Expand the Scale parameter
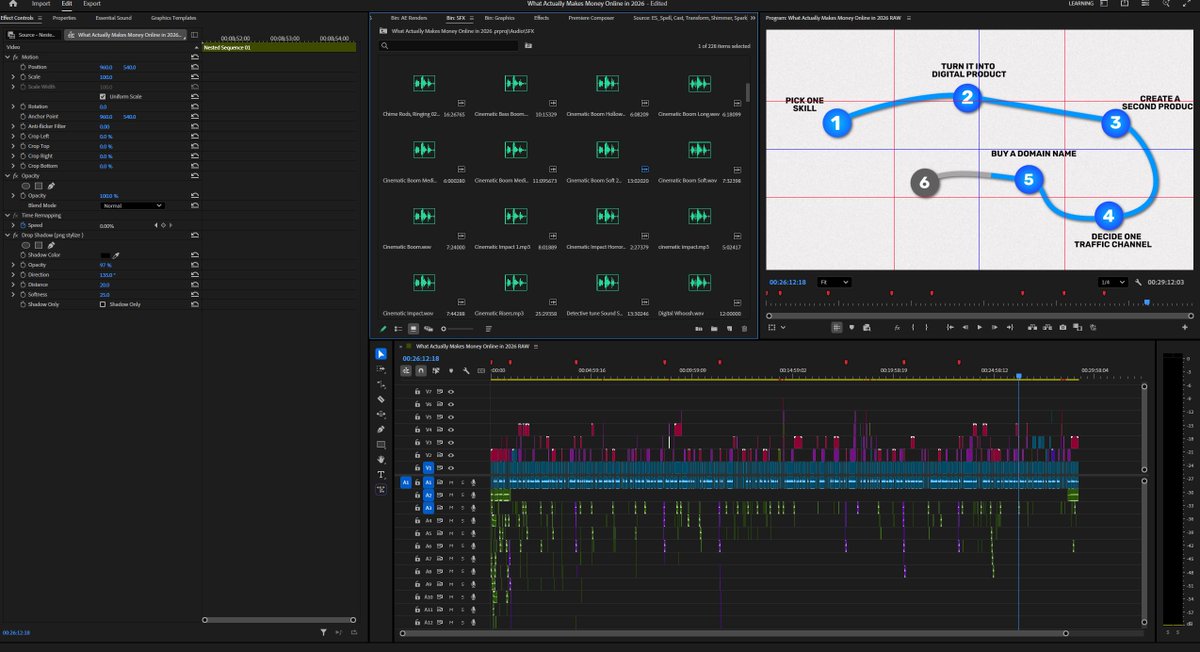This screenshot has height=652, width=1200. tap(13, 77)
